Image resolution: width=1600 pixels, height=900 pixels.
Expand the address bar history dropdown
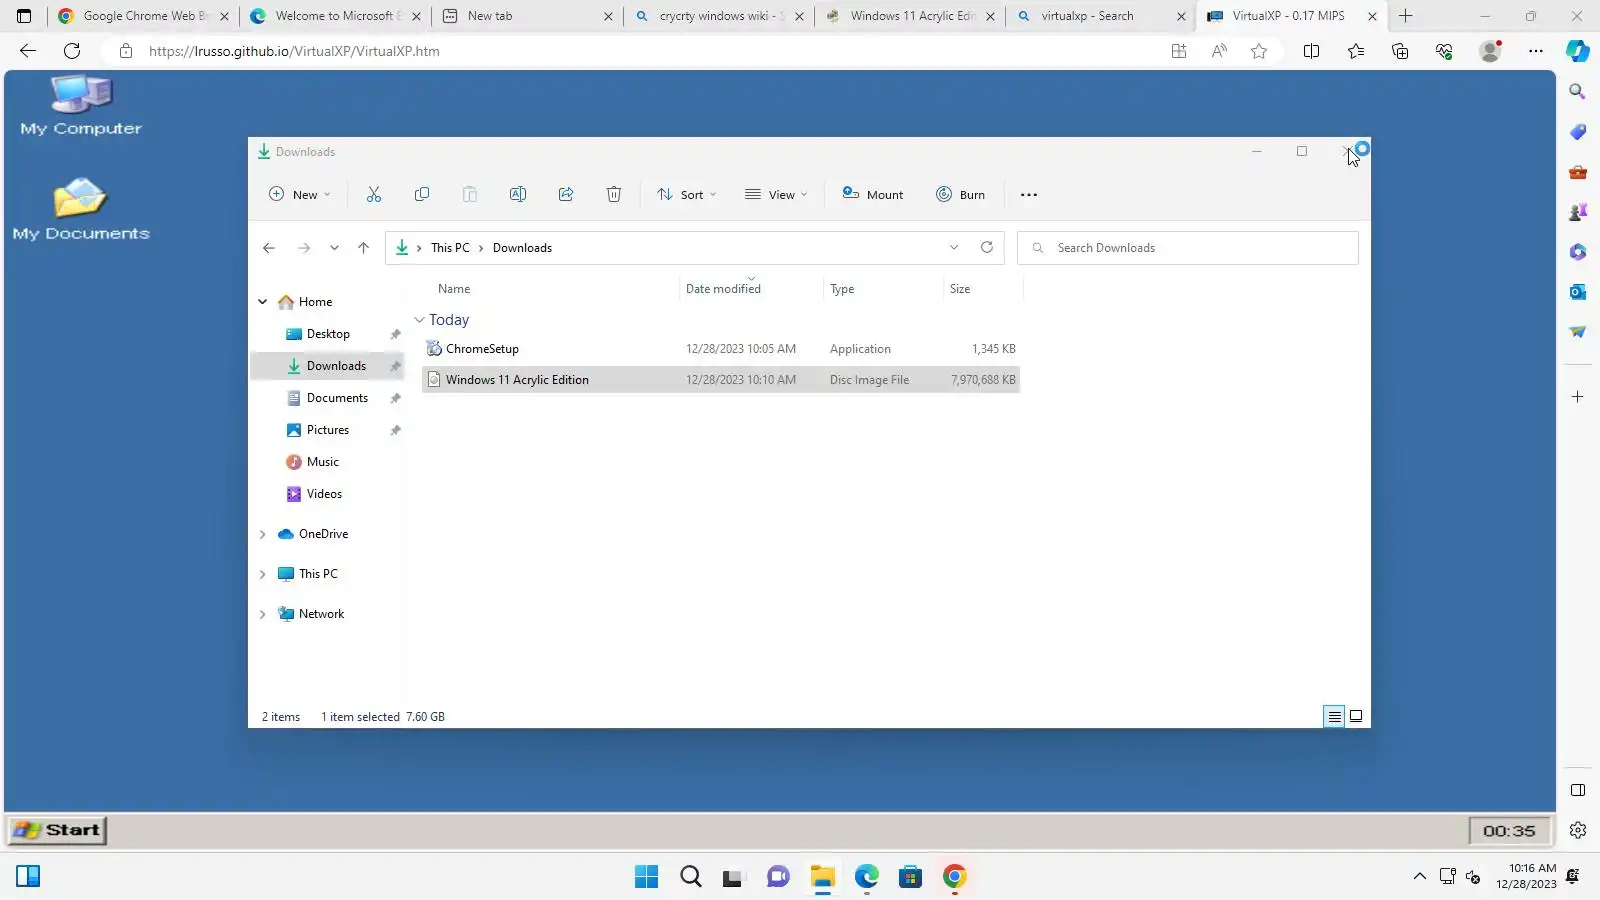[x=954, y=247]
